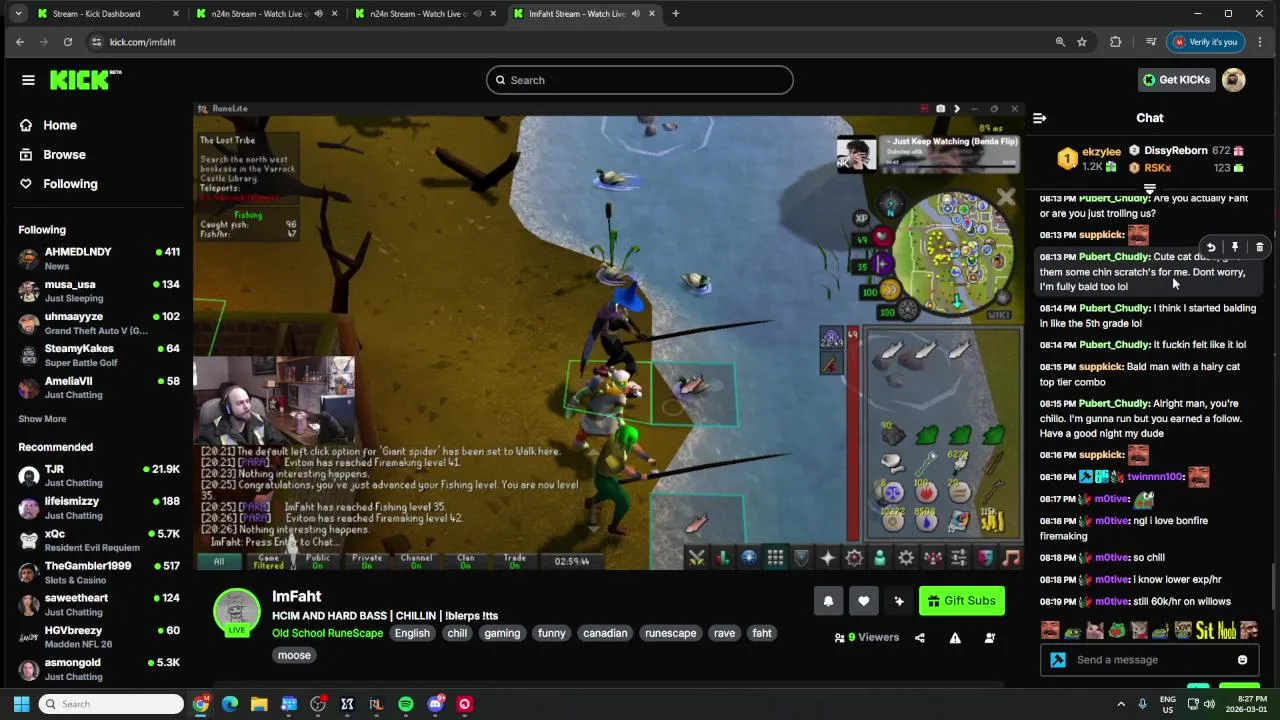Image resolution: width=1280 pixels, height=720 pixels.
Task: Click the Send a message field
Action: tap(1149, 660)
